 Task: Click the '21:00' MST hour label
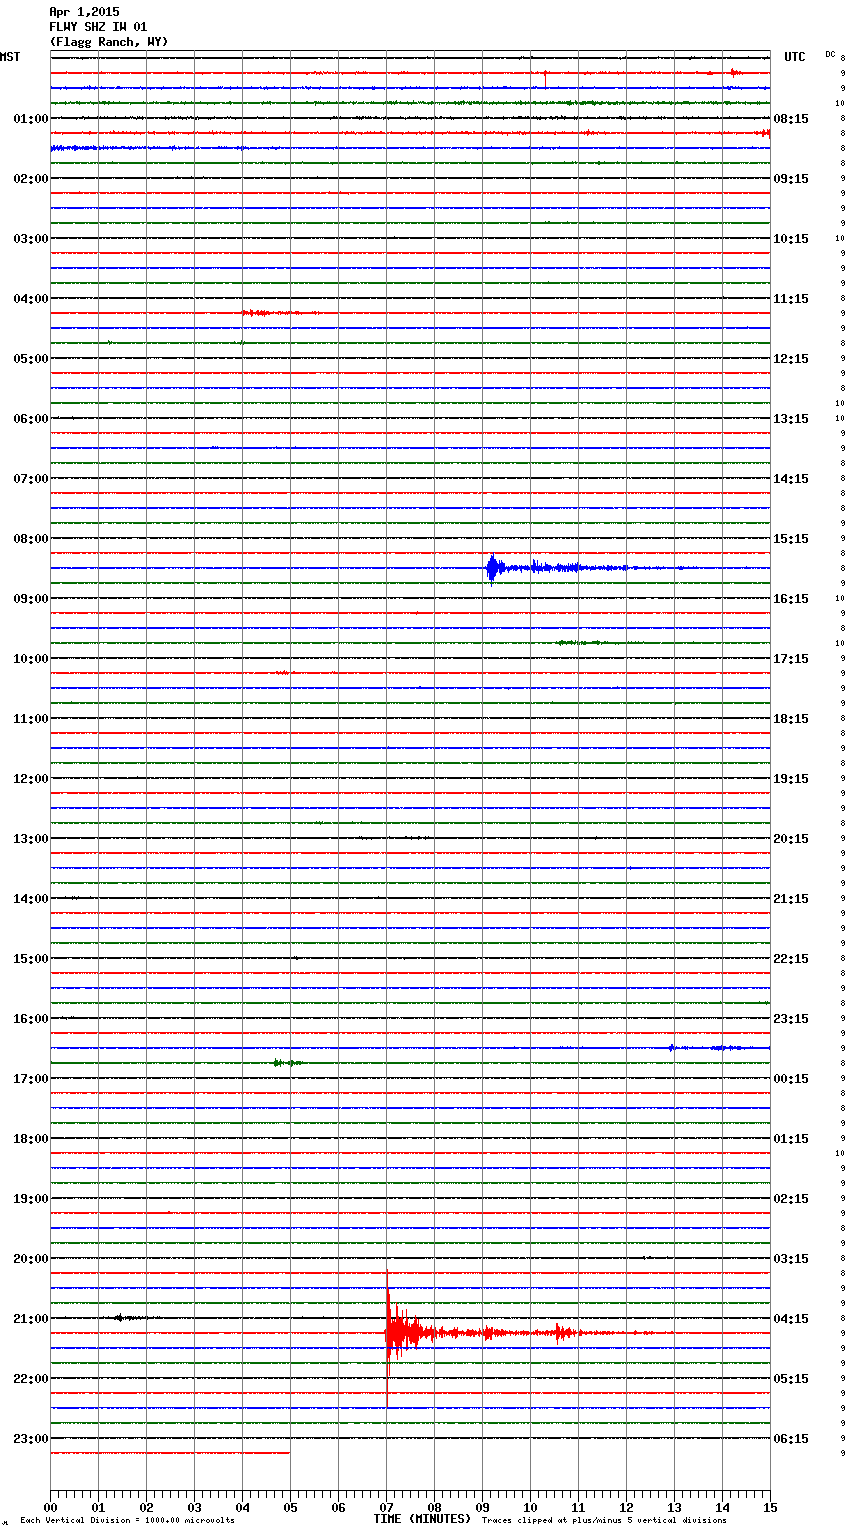(x=31, y=1319)
